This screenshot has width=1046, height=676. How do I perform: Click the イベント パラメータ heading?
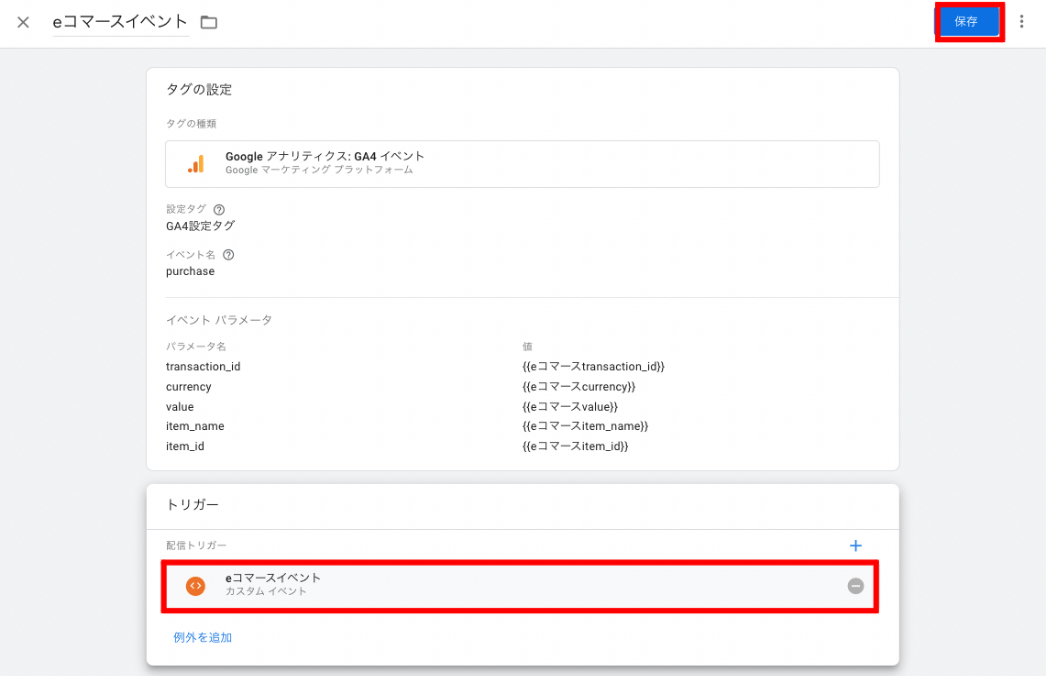(219, 320)
